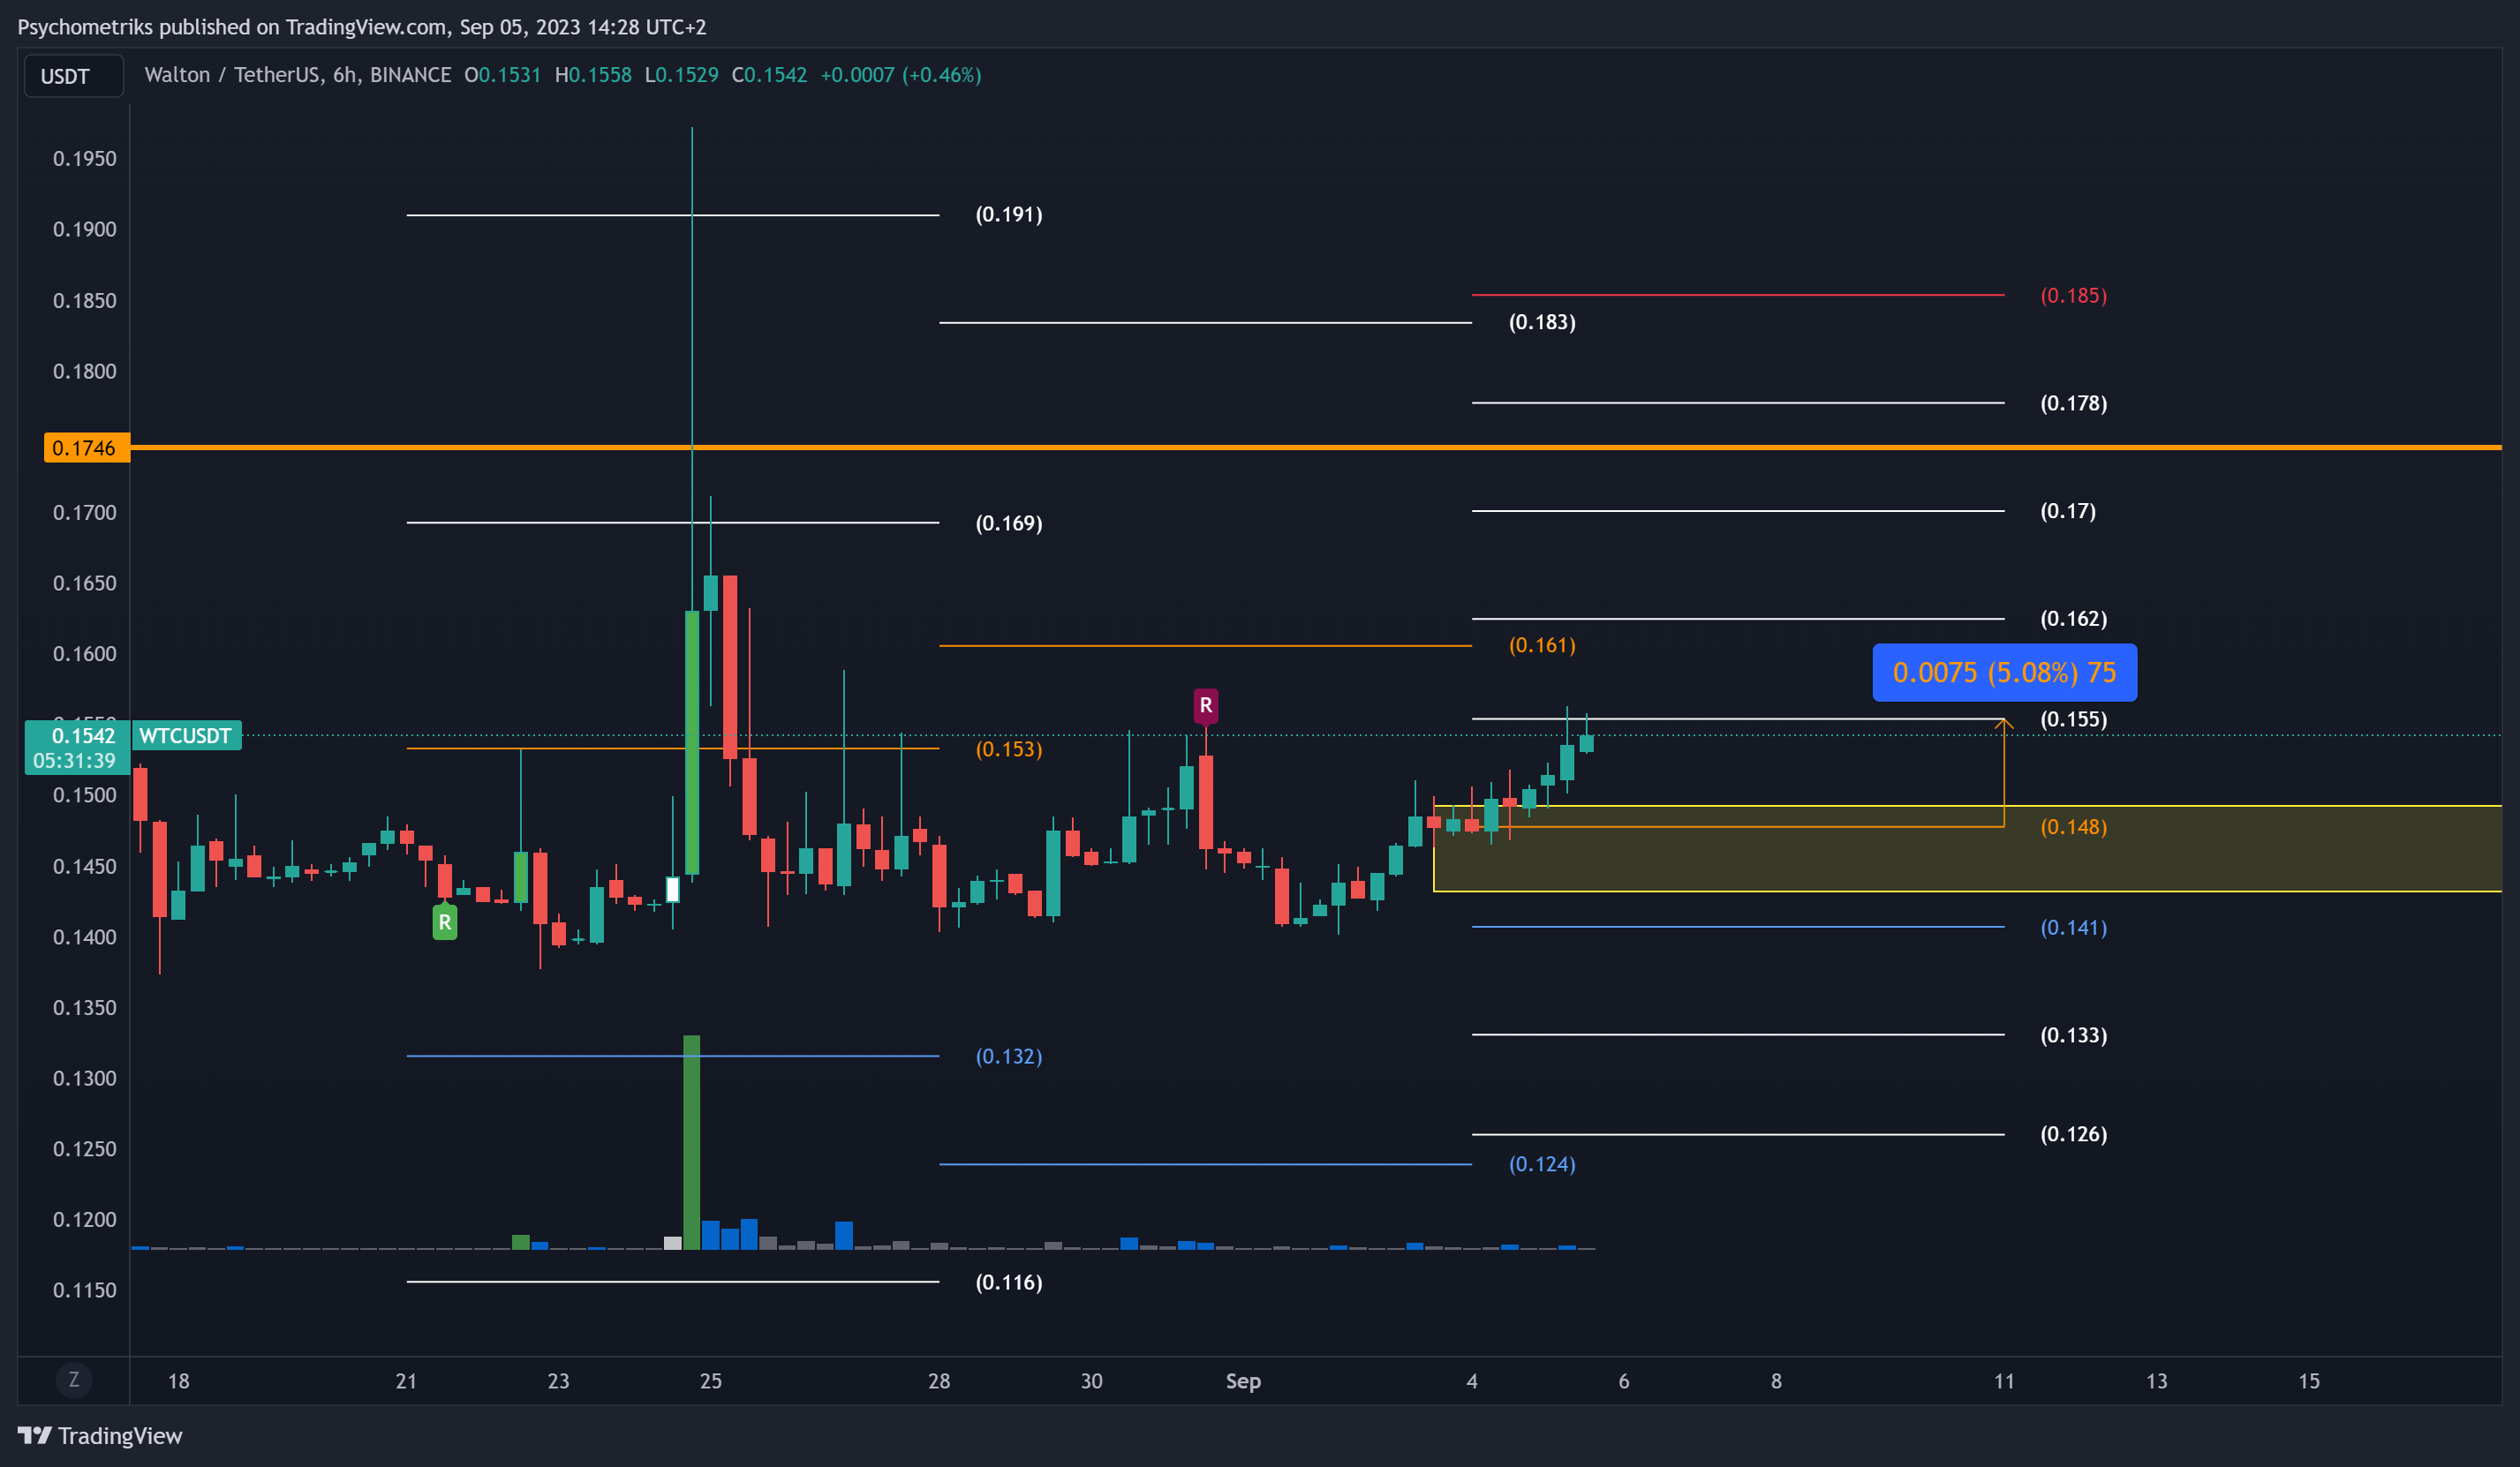
Task: Select the (0.17) level label
Action: click(x=2067, y=511)
